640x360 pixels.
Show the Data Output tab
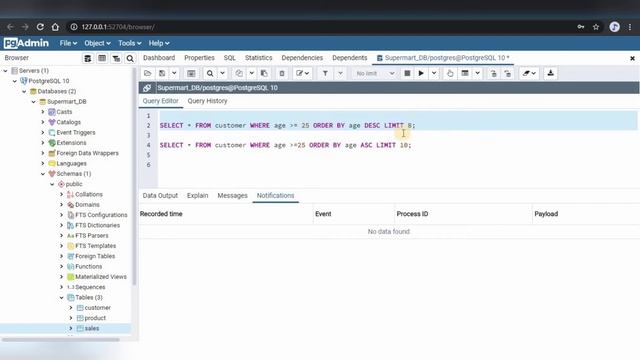pyautogui.click(x=160, y=196)
